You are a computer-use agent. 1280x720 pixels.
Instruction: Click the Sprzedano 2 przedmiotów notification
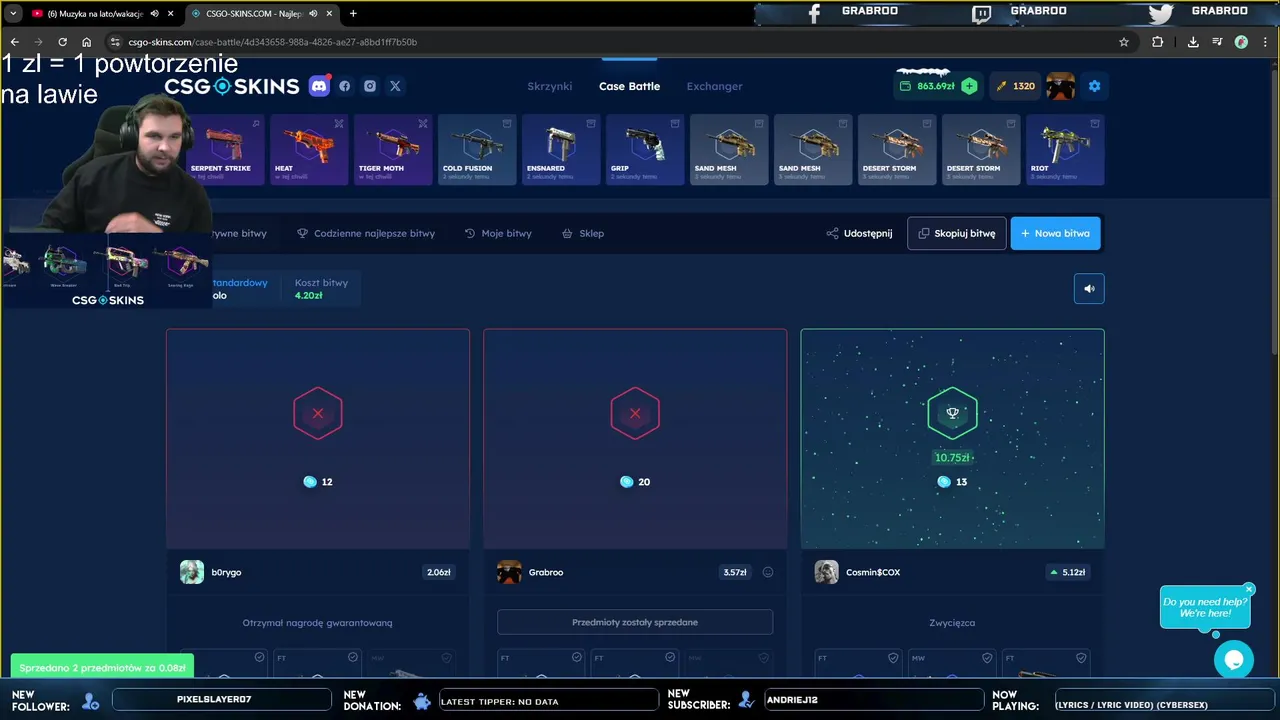pos(102,667)
